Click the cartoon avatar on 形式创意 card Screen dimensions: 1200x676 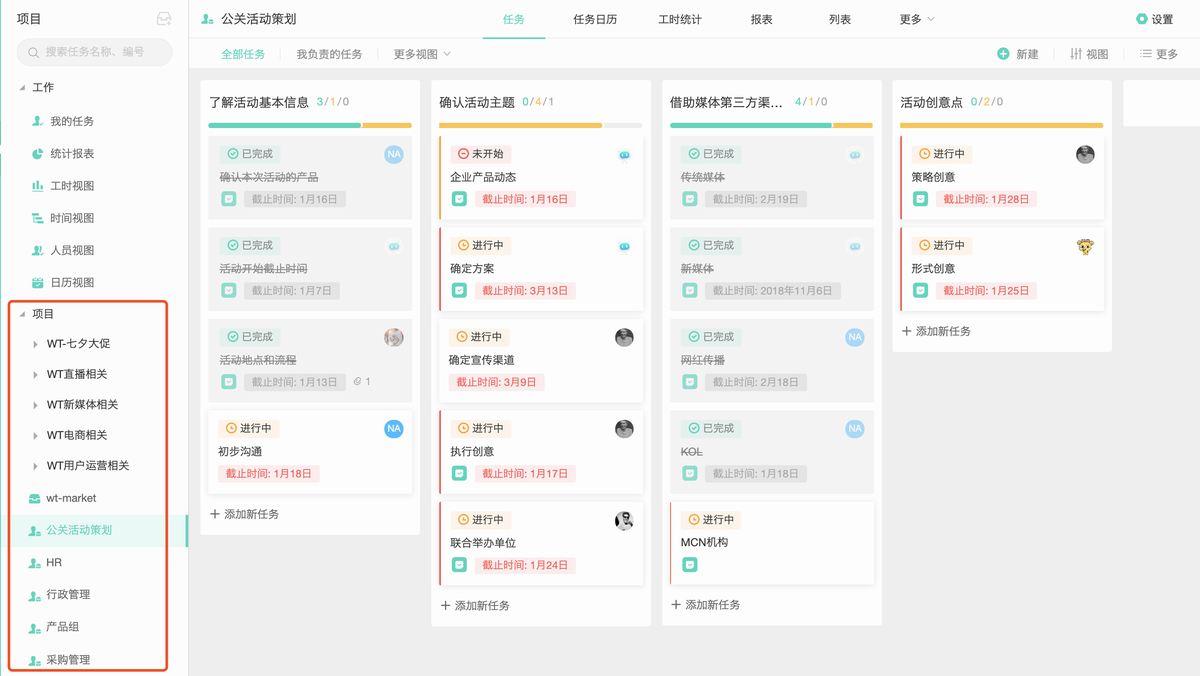[1085, 246]
